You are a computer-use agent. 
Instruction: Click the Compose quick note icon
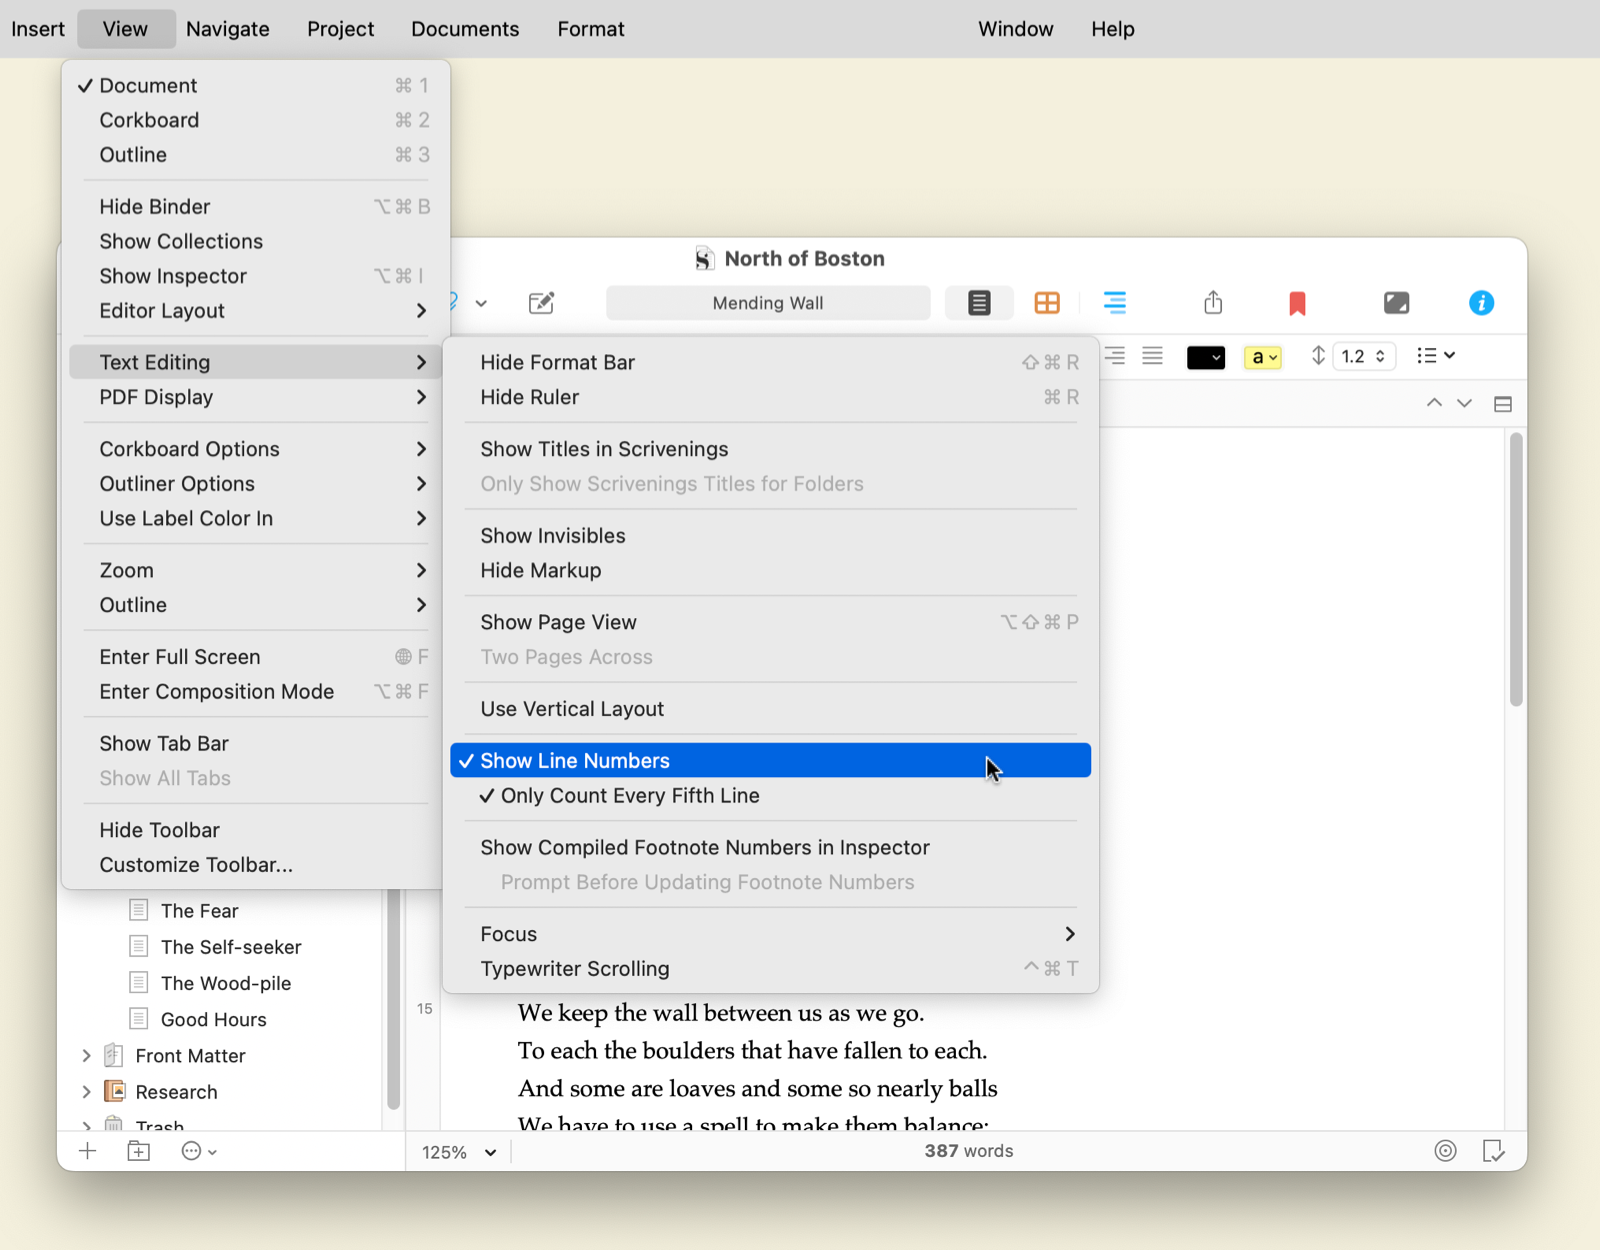[541, 303]
